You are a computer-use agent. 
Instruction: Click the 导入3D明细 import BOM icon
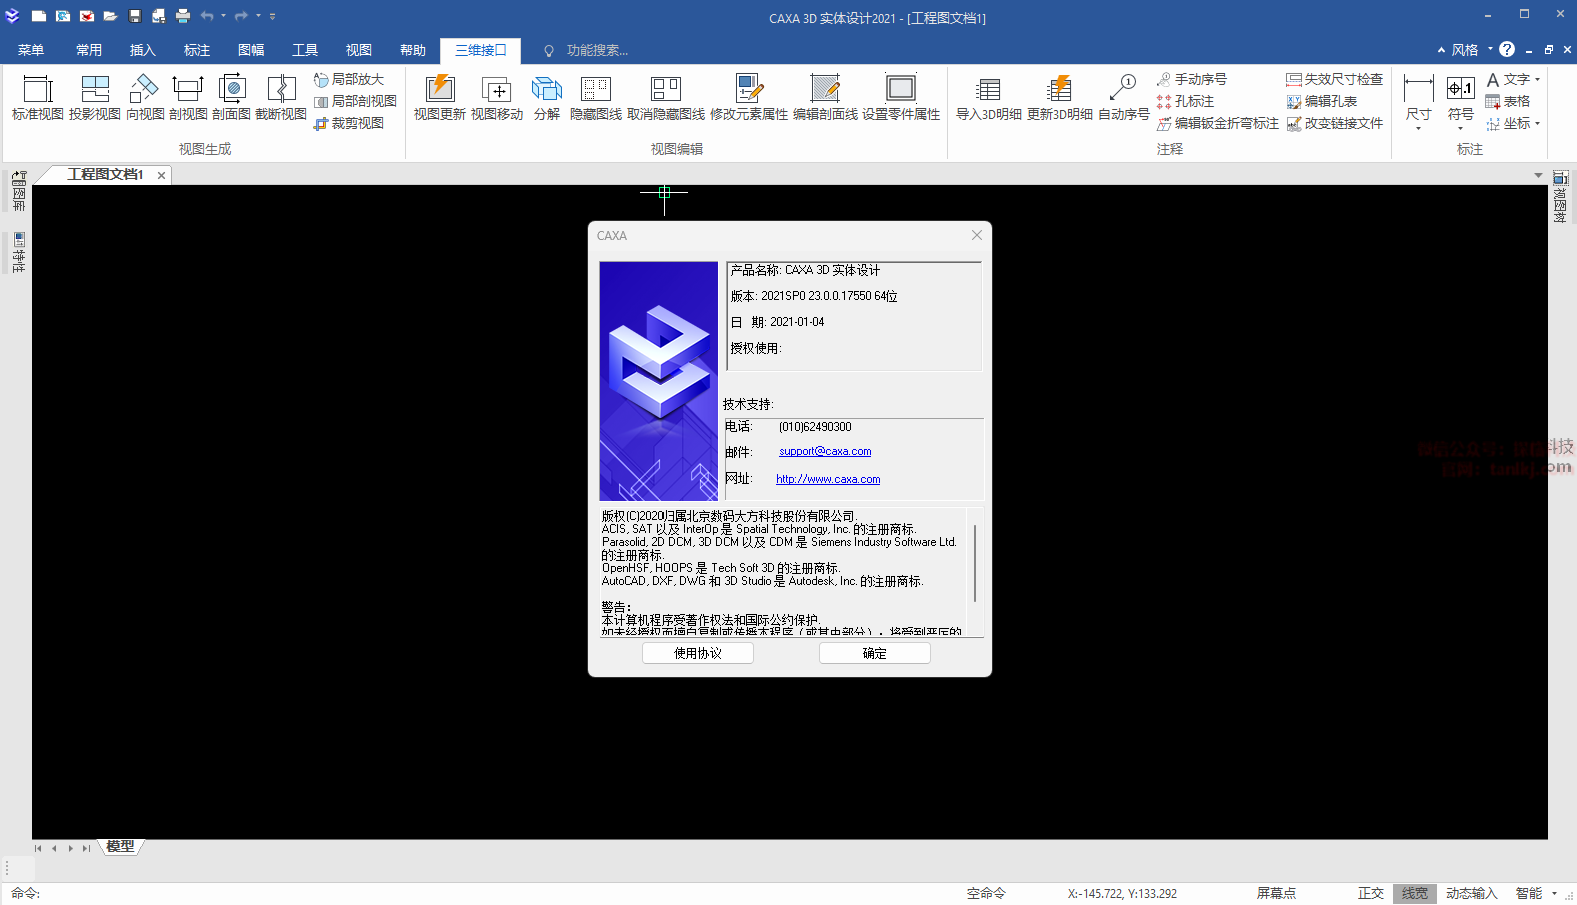(x=988, y=97)
